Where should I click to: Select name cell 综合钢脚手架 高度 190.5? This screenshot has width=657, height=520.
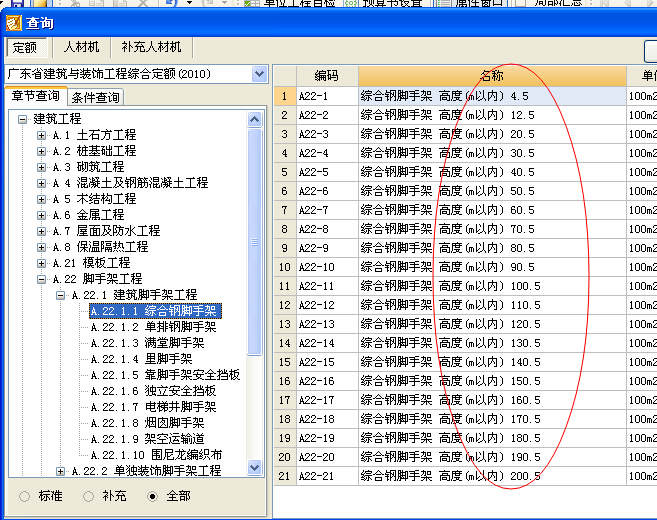pos(492,457)
